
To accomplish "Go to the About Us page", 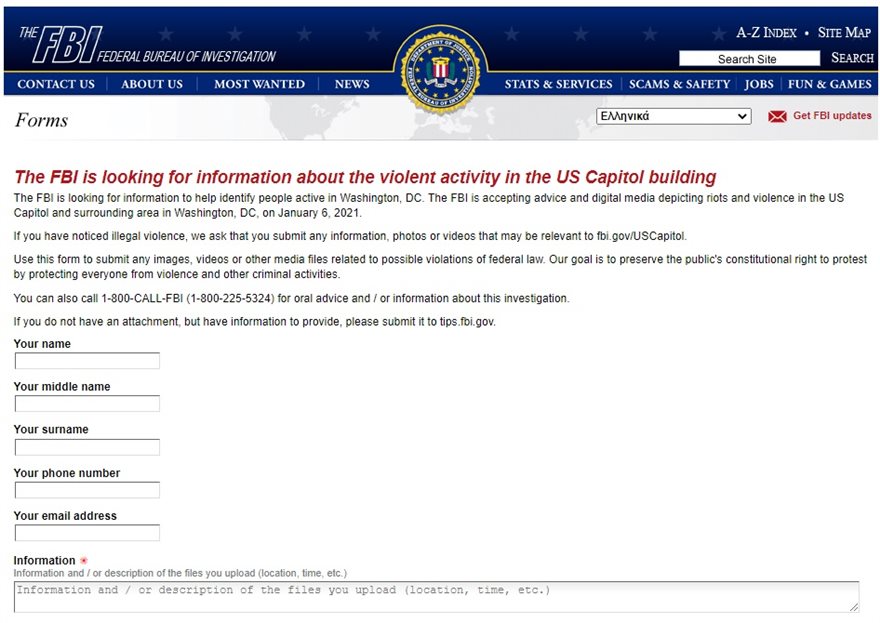I will click(152, 84).
